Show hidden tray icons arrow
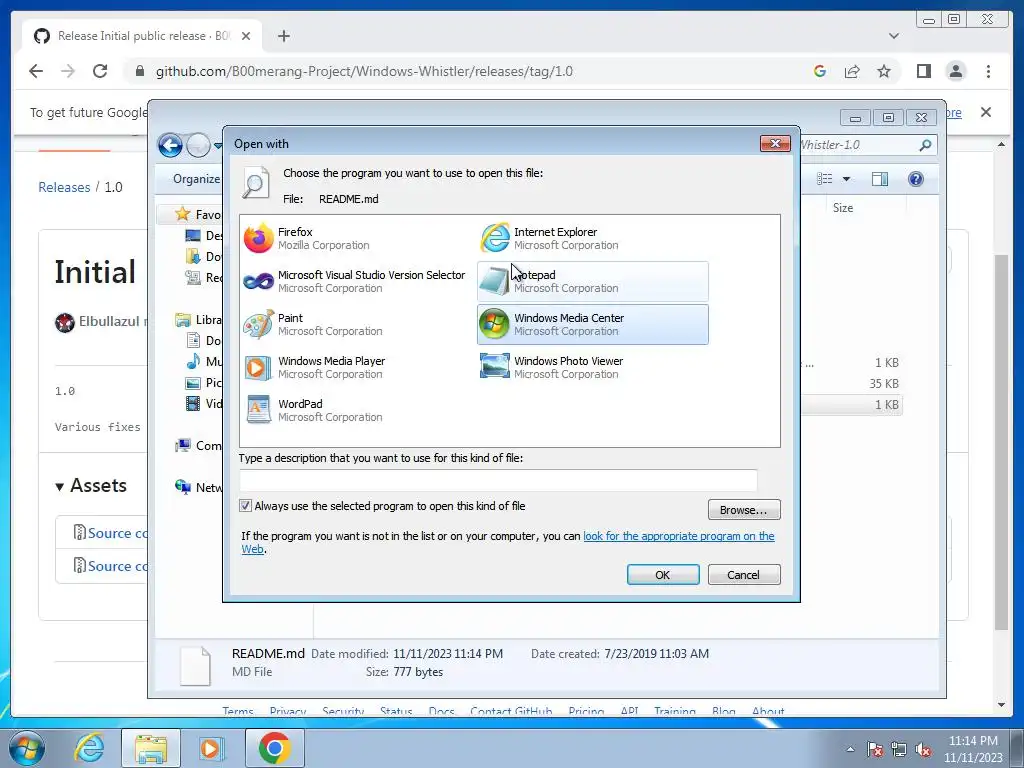This screenshot has height=768, width=1024. 850,749
